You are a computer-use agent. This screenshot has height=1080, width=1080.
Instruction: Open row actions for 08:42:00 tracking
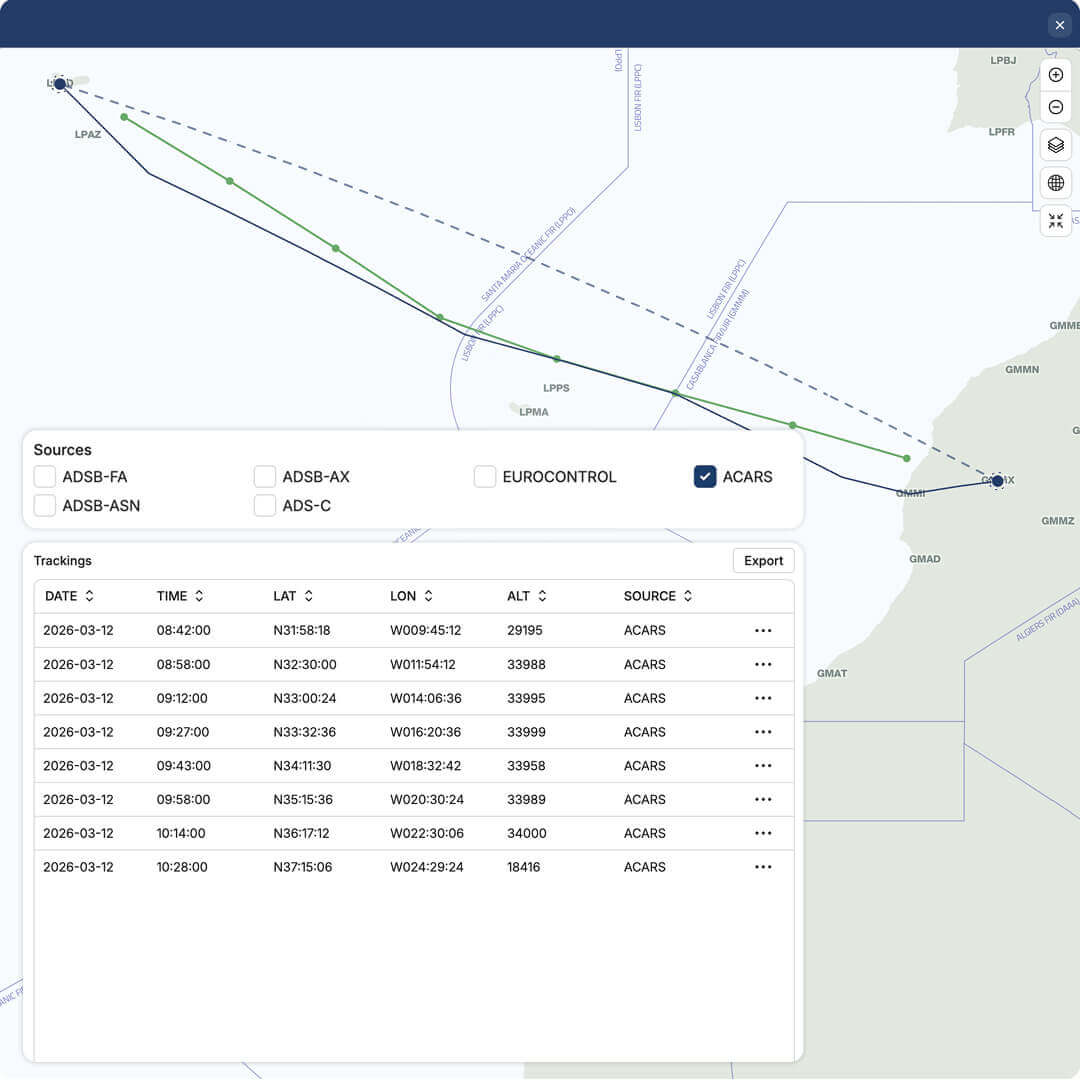(762, 630)
